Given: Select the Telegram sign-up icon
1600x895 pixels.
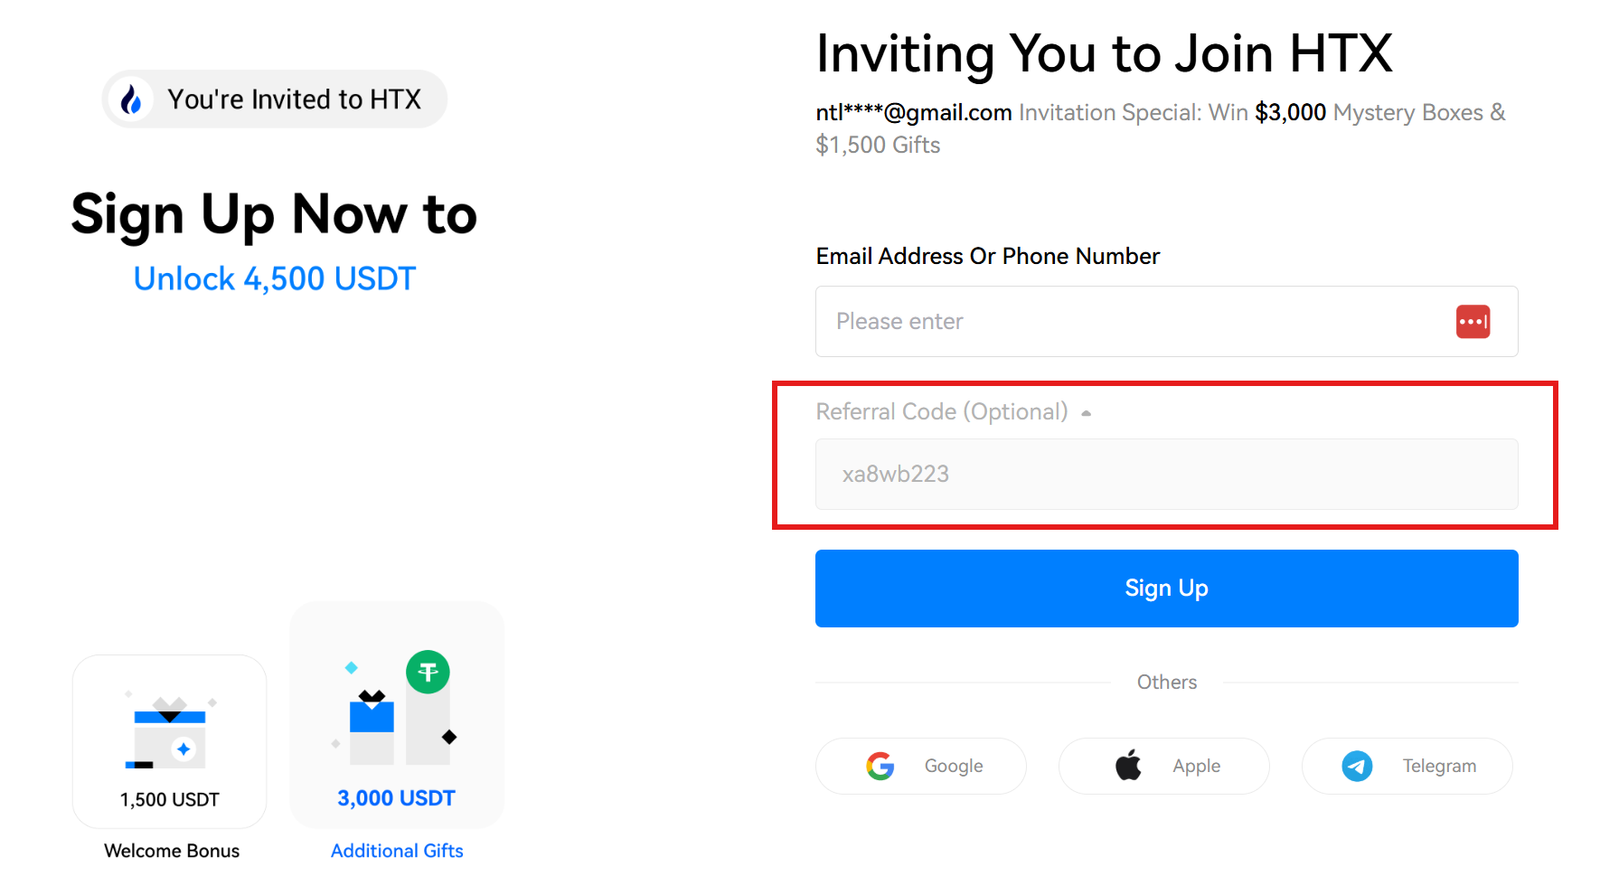Looking at the screenshot, I should coord(1357,765).
